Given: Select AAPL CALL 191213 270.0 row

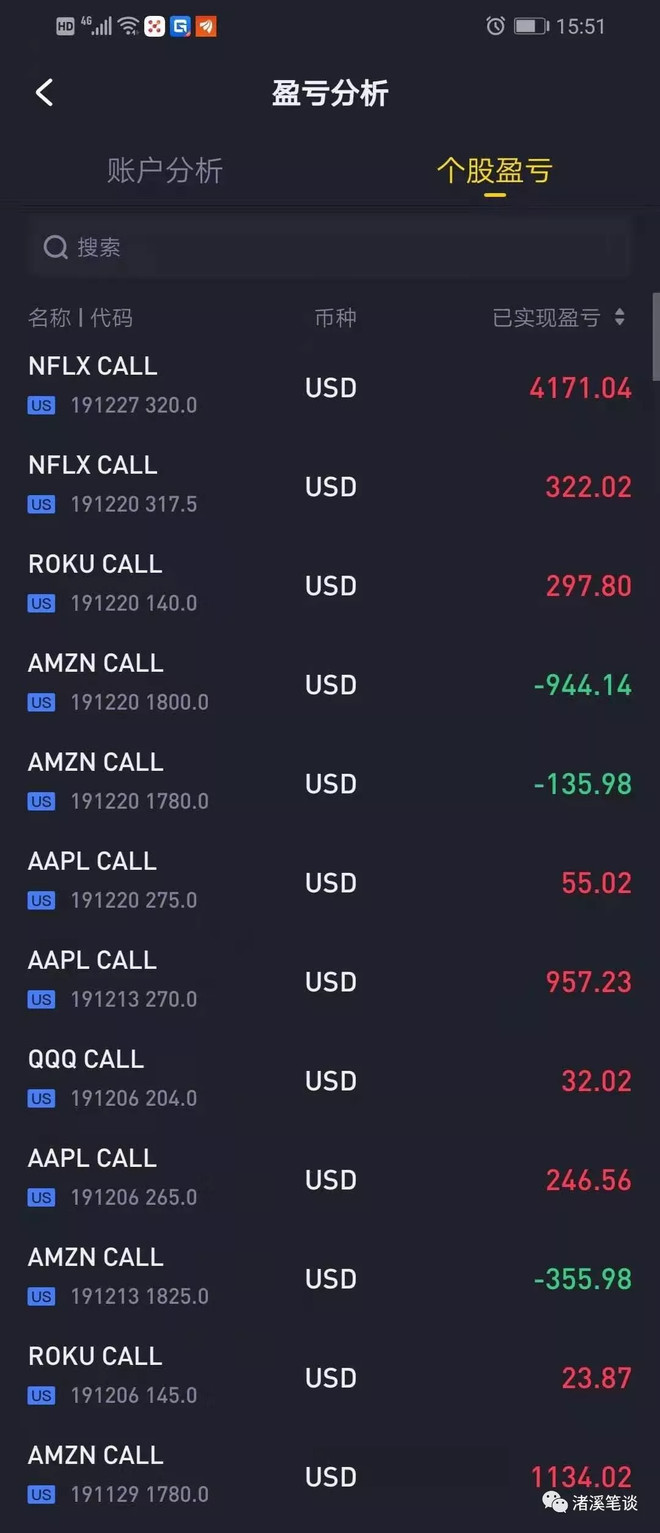Looking at the screenshot, I should [330, 980].
